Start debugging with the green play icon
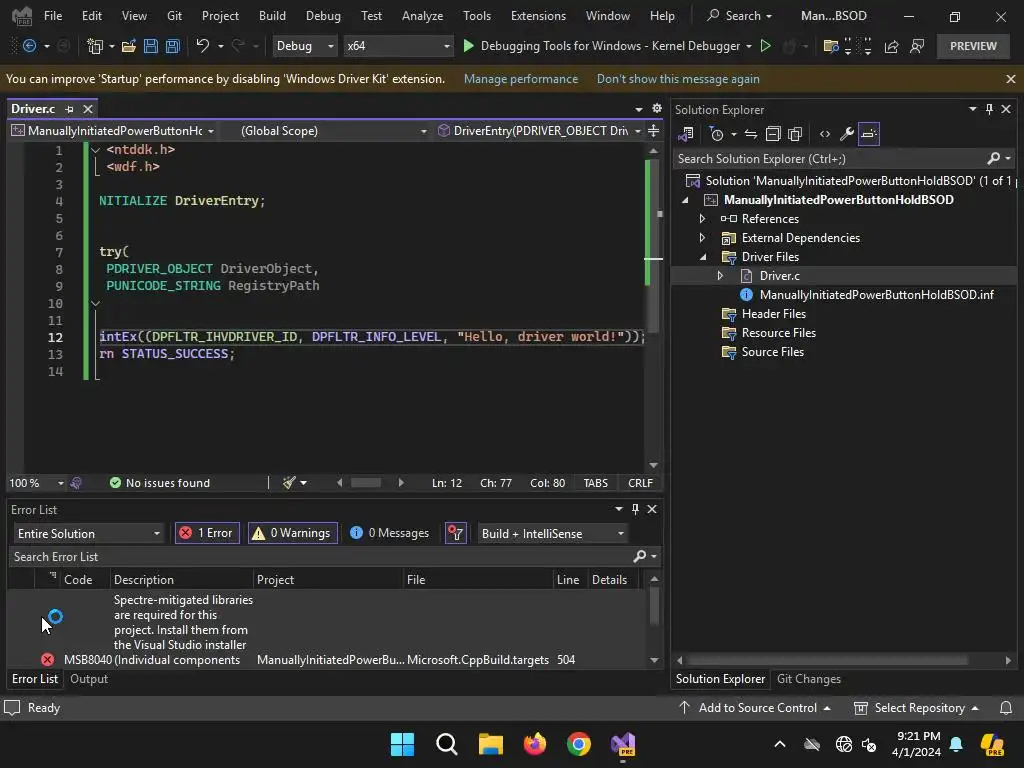The width and height of the screenshot is (1024, 768). 468,46
